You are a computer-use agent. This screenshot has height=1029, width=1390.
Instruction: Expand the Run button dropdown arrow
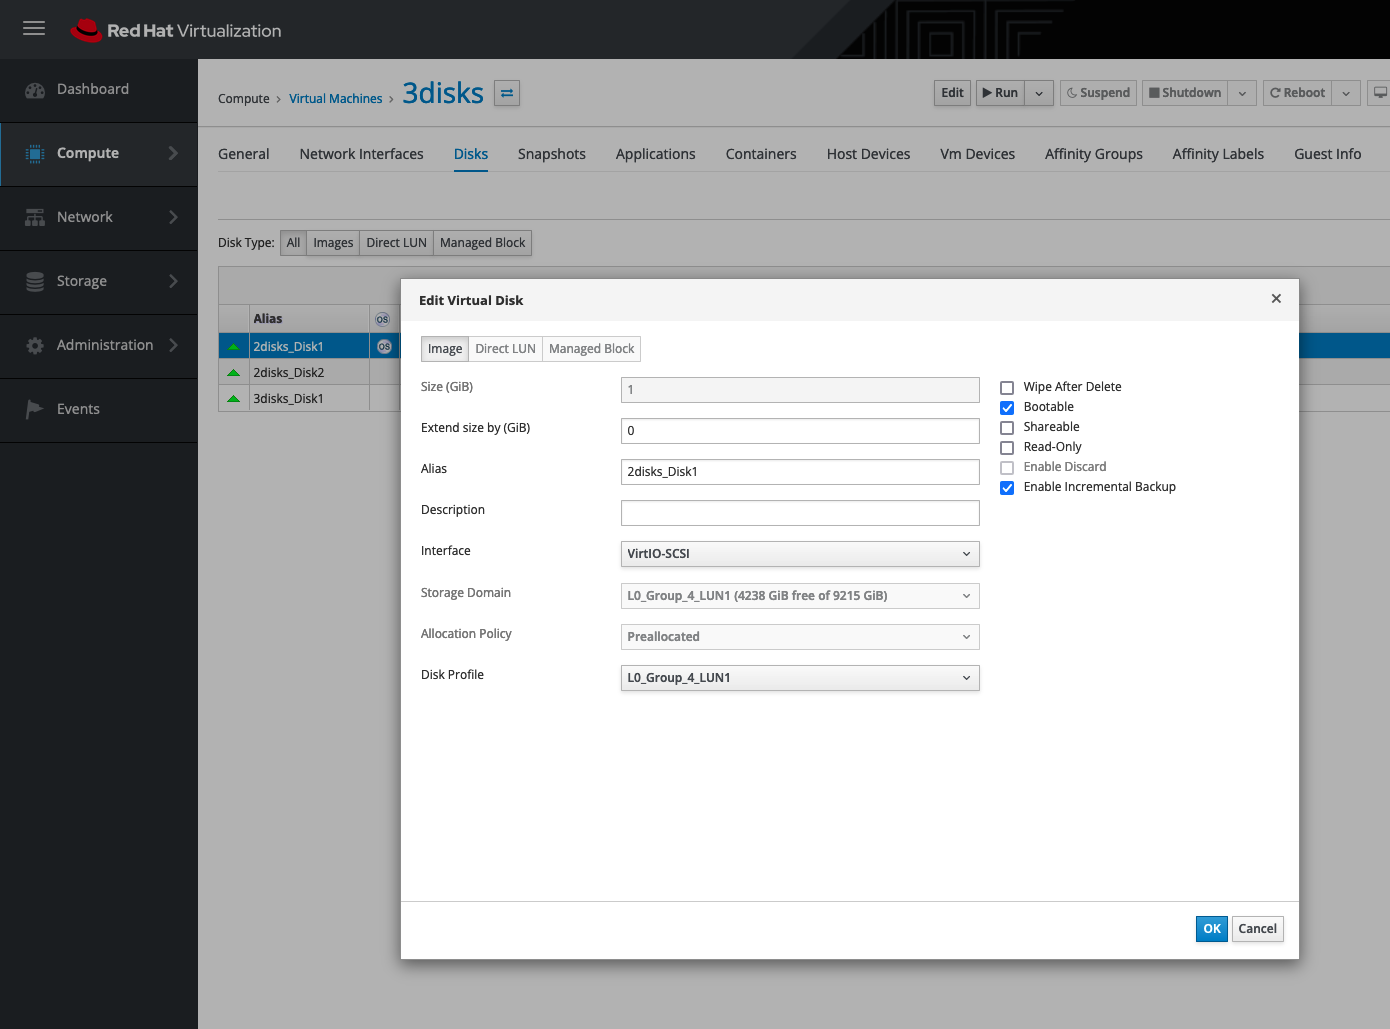point(1039,93)
